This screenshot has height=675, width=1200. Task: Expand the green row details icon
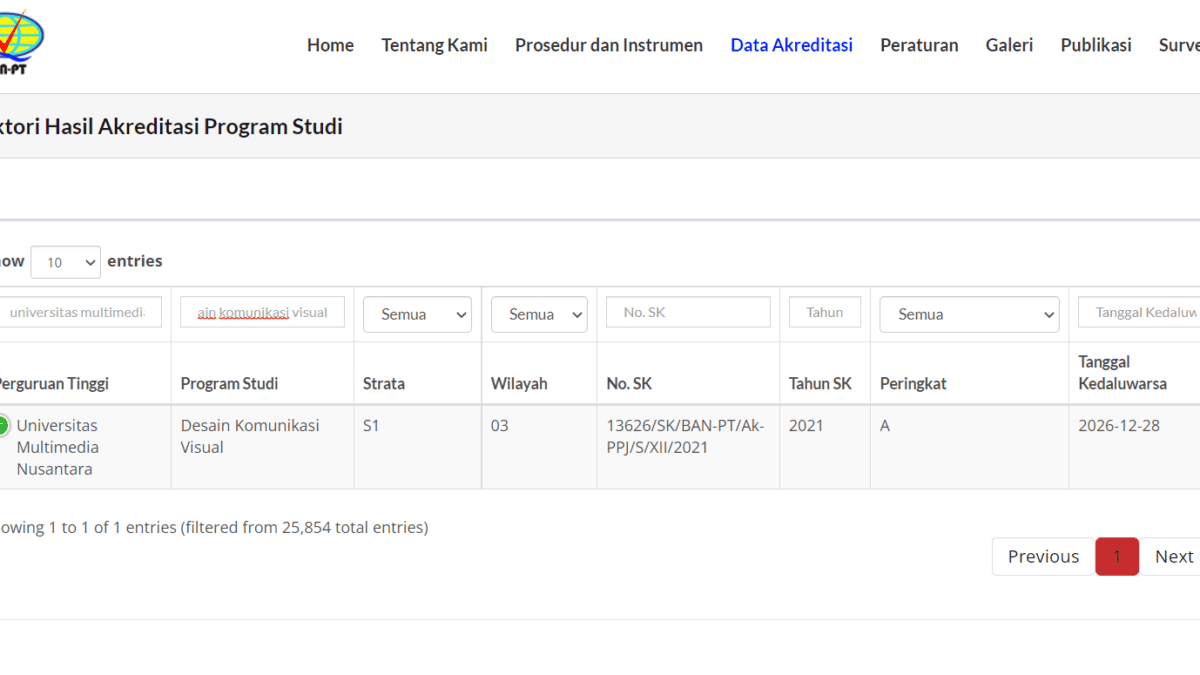[3, 426]
